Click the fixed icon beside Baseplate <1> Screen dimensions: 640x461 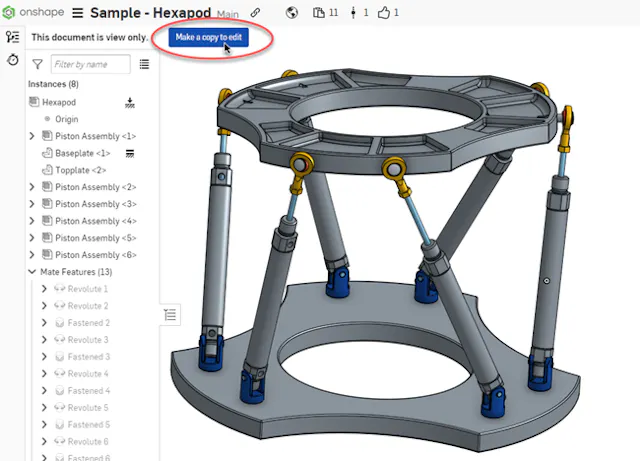[x=130, y=154]
